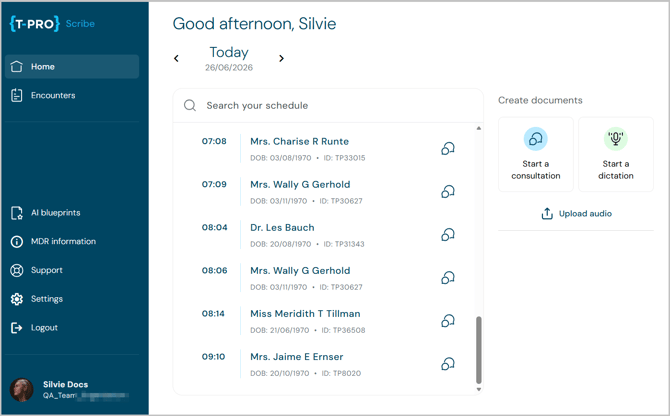Focus the Search your schedule field
Screen dimensions: 670x416
coord(328,105)
